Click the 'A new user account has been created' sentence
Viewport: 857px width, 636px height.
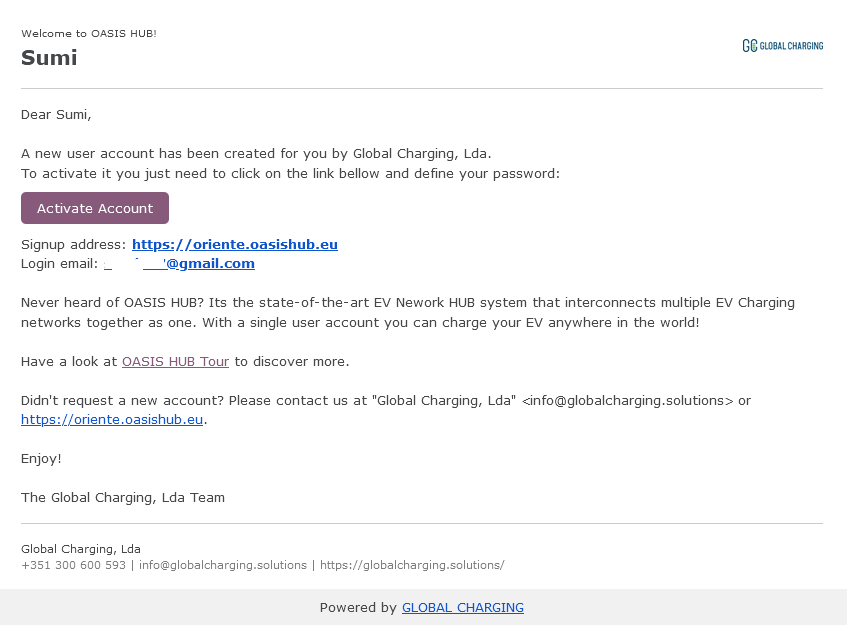click(256, 154)
